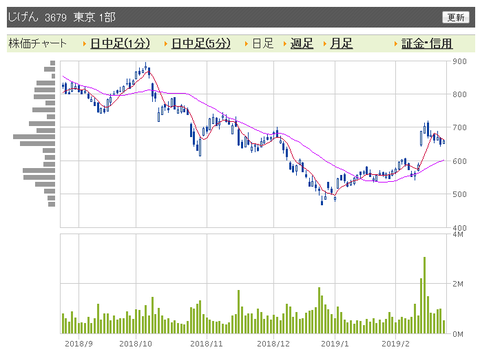This screenshot has height=363, width=480.
Task: Open the 証金・信用 margin data link
Action: click(x=427, y=43)
